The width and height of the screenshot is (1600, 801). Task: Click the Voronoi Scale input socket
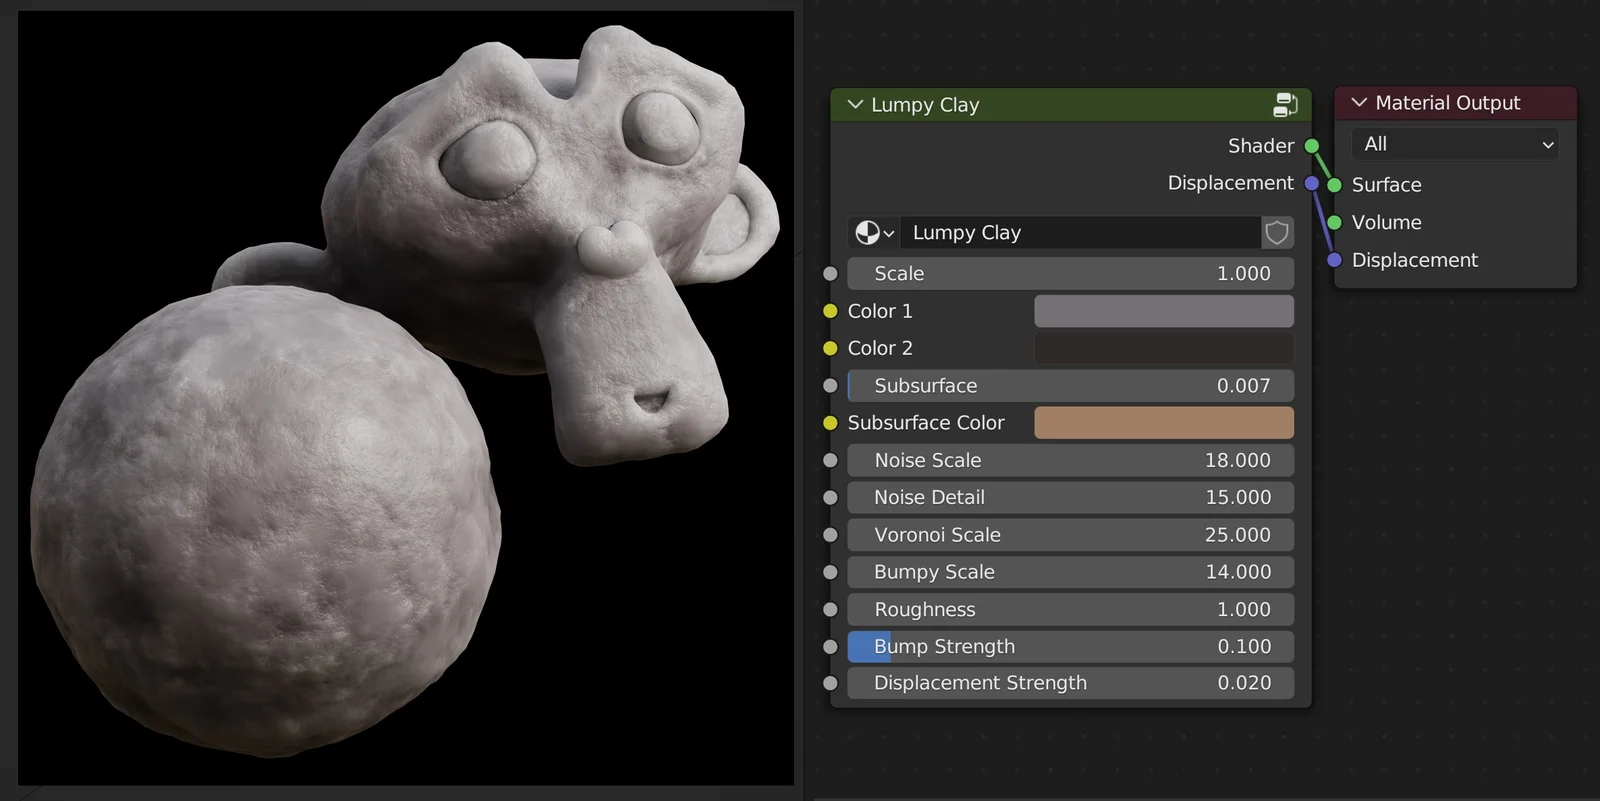[830, 535]
